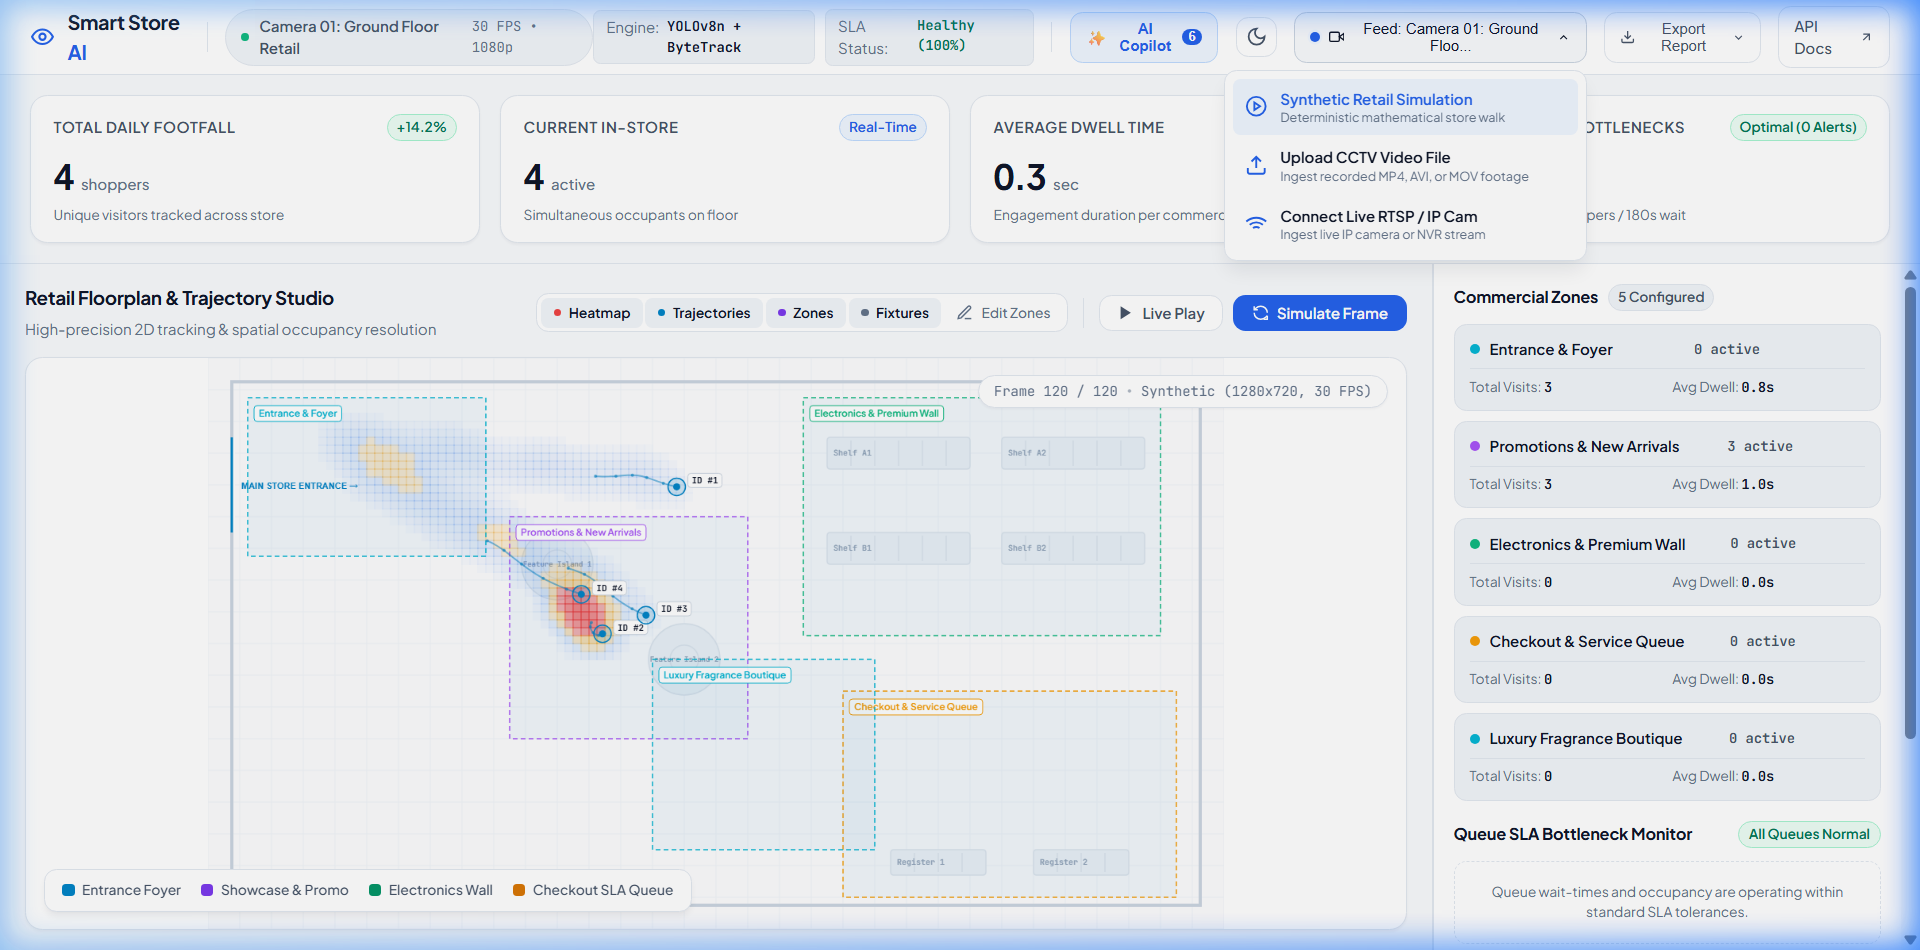Toggle the Zones overlay
This screenshot has height=950, width=1920.
[806, 313]
